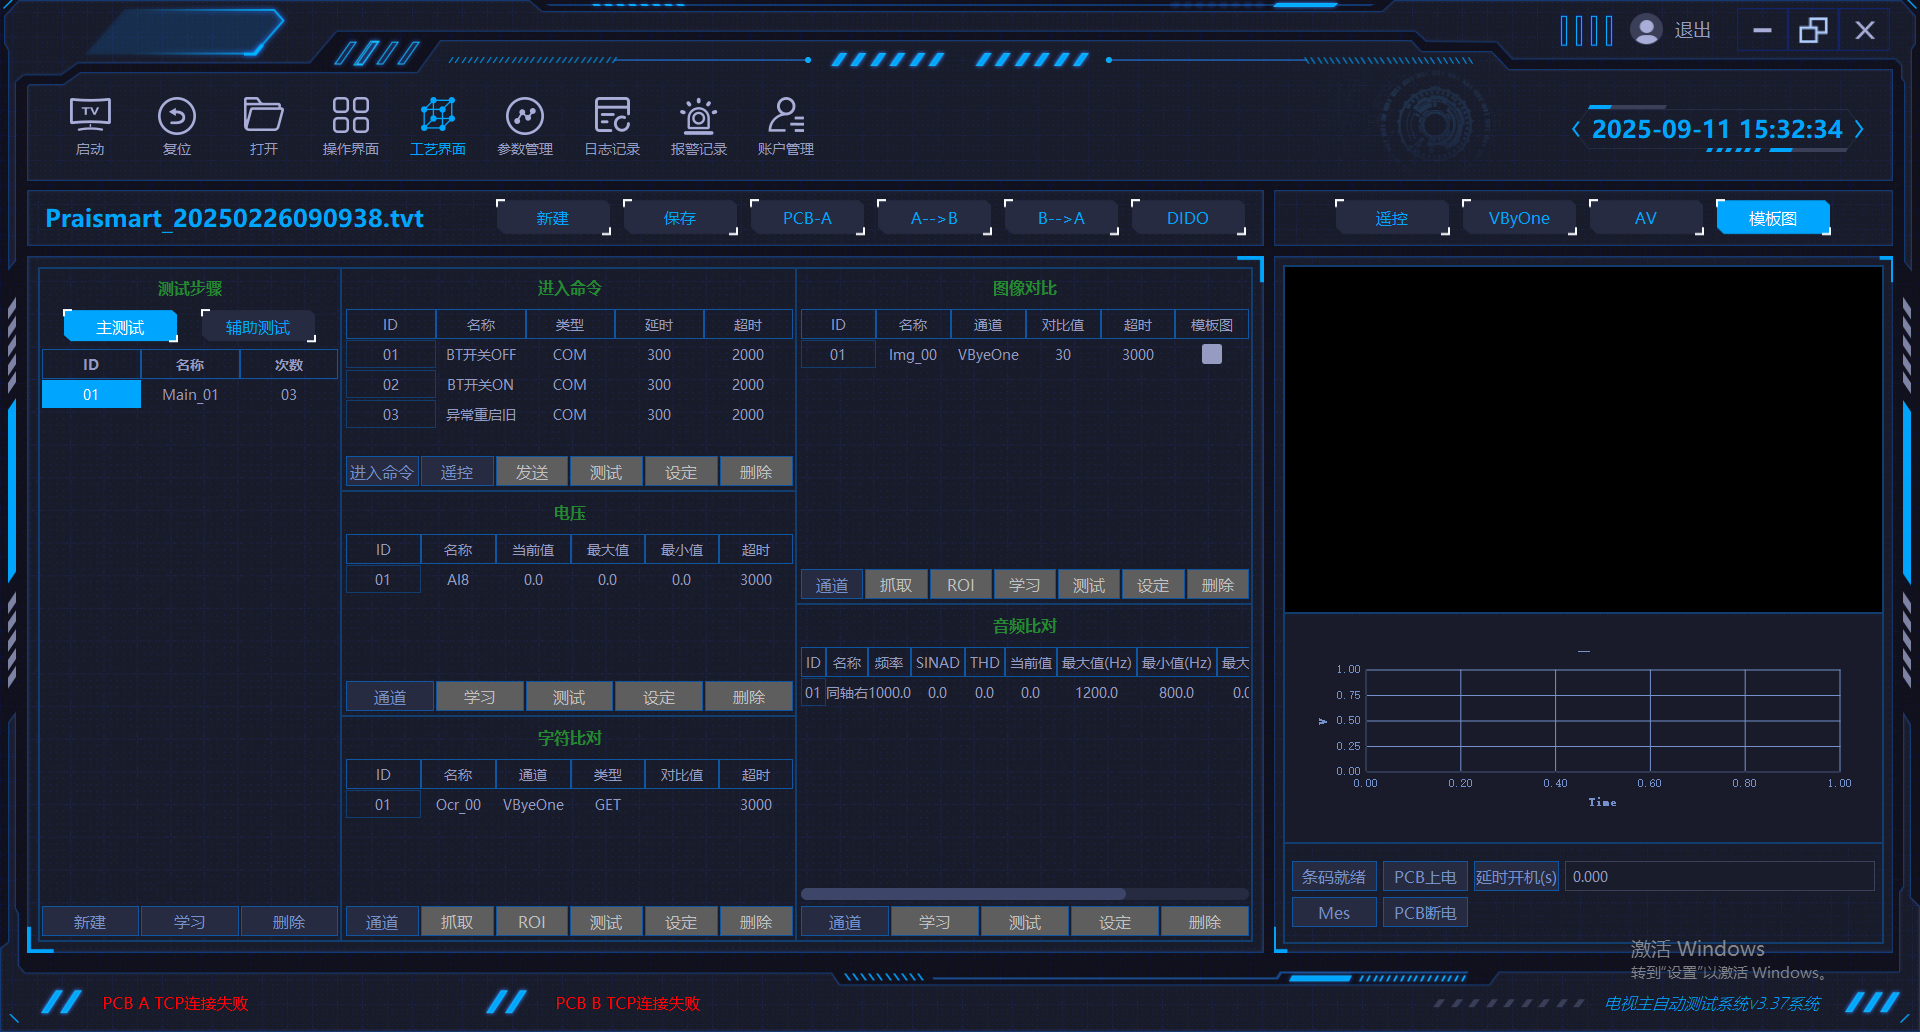This screenshot has height=1032, width=1920.
Task: Open file with the 打开 folder icon
Action: coord(263,118)
